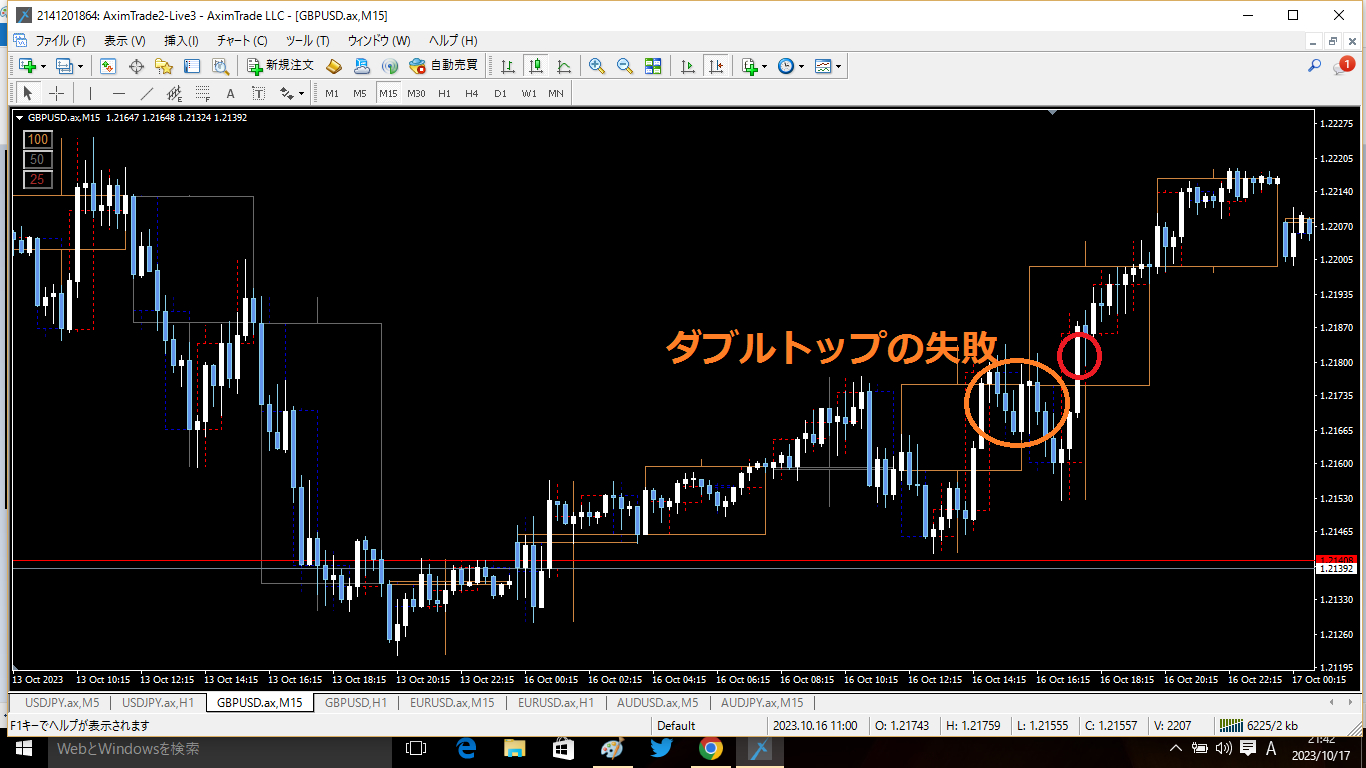The height and width of the screenshot is (768, 1366).
Task: Select the crosshair tool
Action: coord(56,93)
